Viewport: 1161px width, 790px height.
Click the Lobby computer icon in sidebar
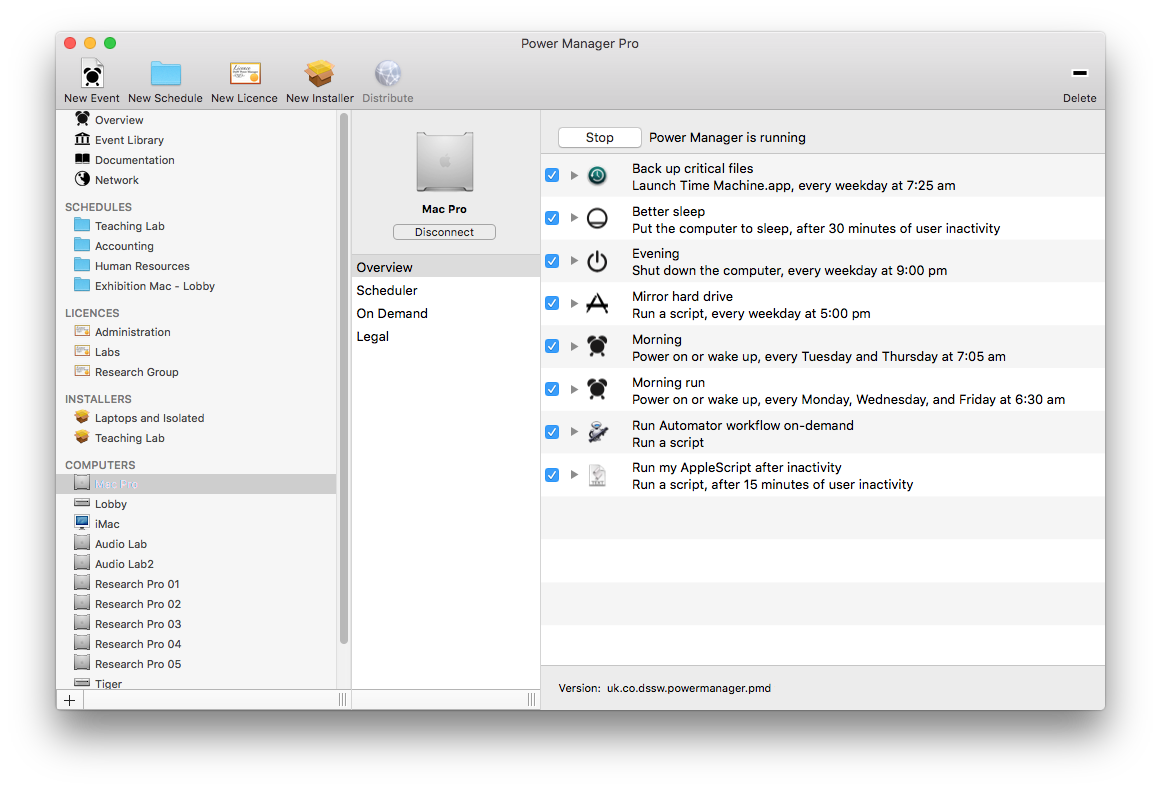click(82, 503)
